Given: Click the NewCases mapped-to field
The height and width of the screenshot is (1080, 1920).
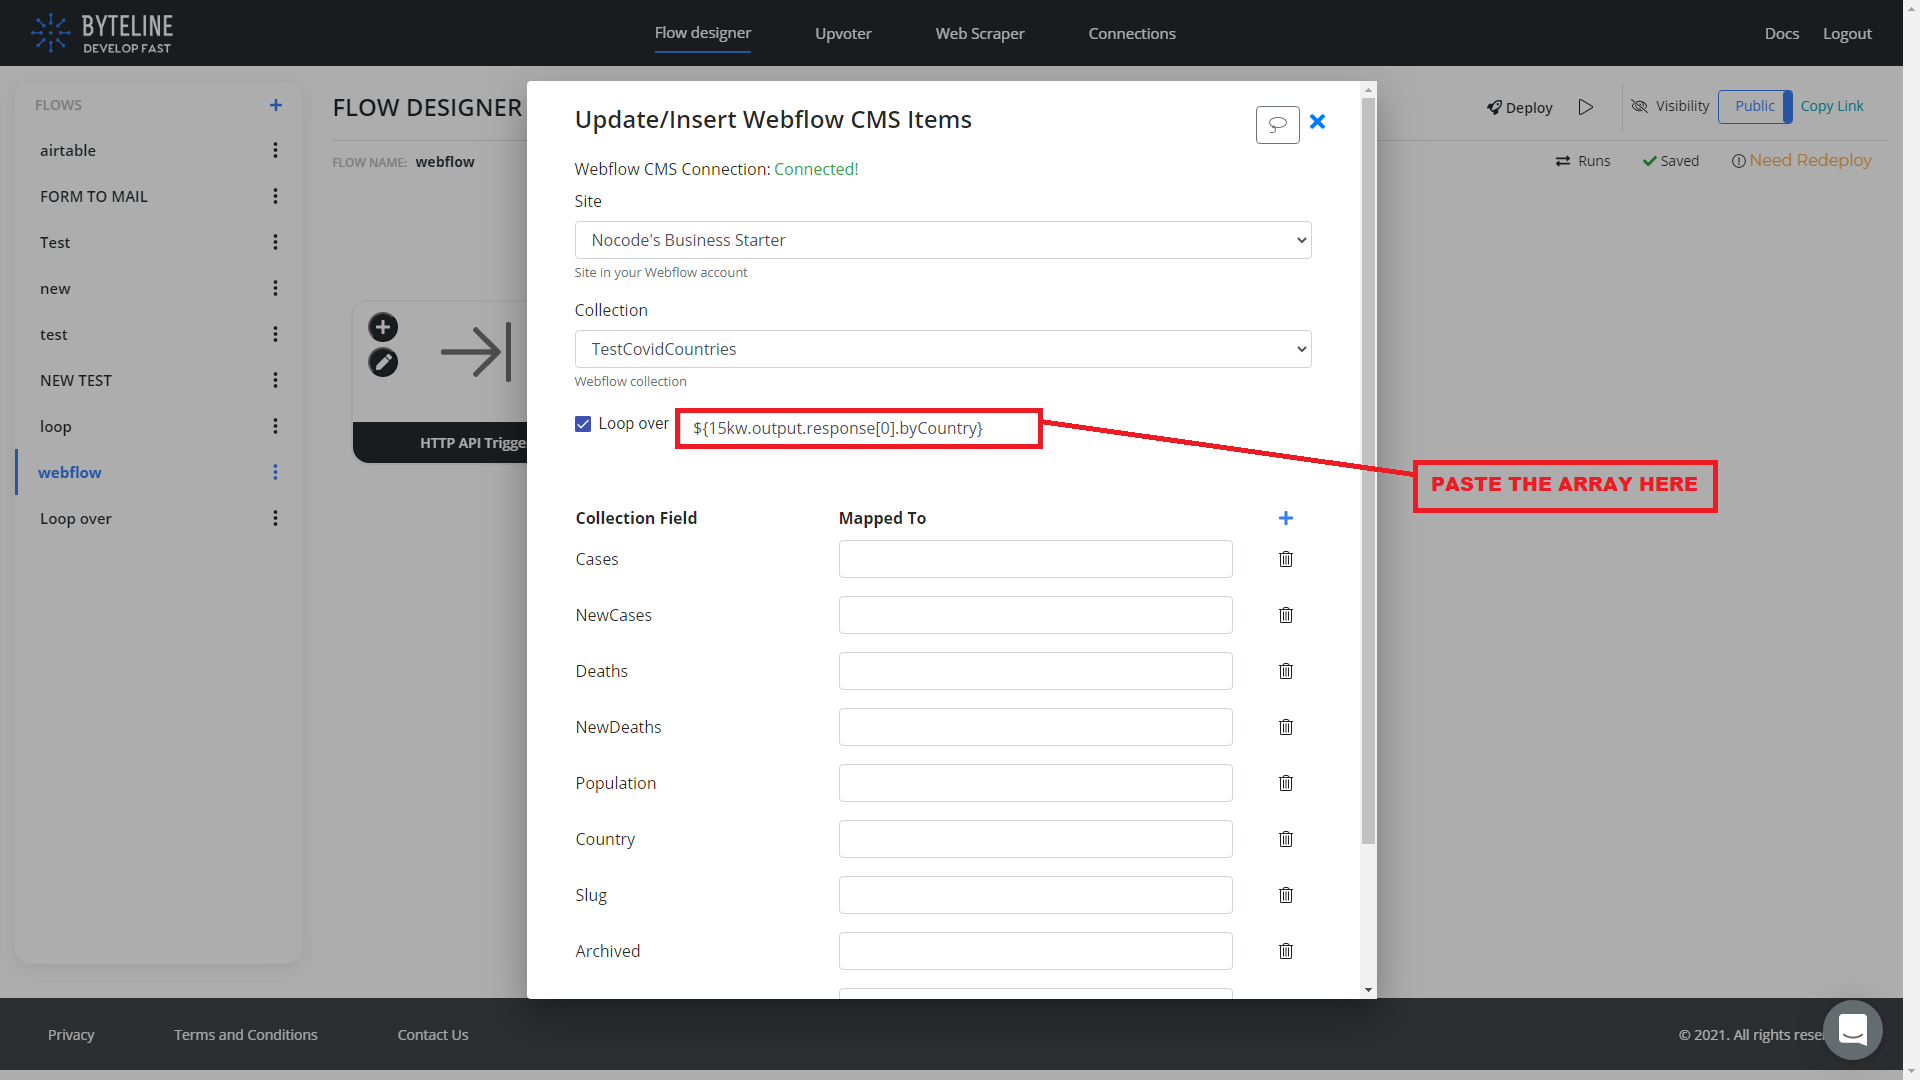Looking at the screenshot, I should [x=1035, y=615].
